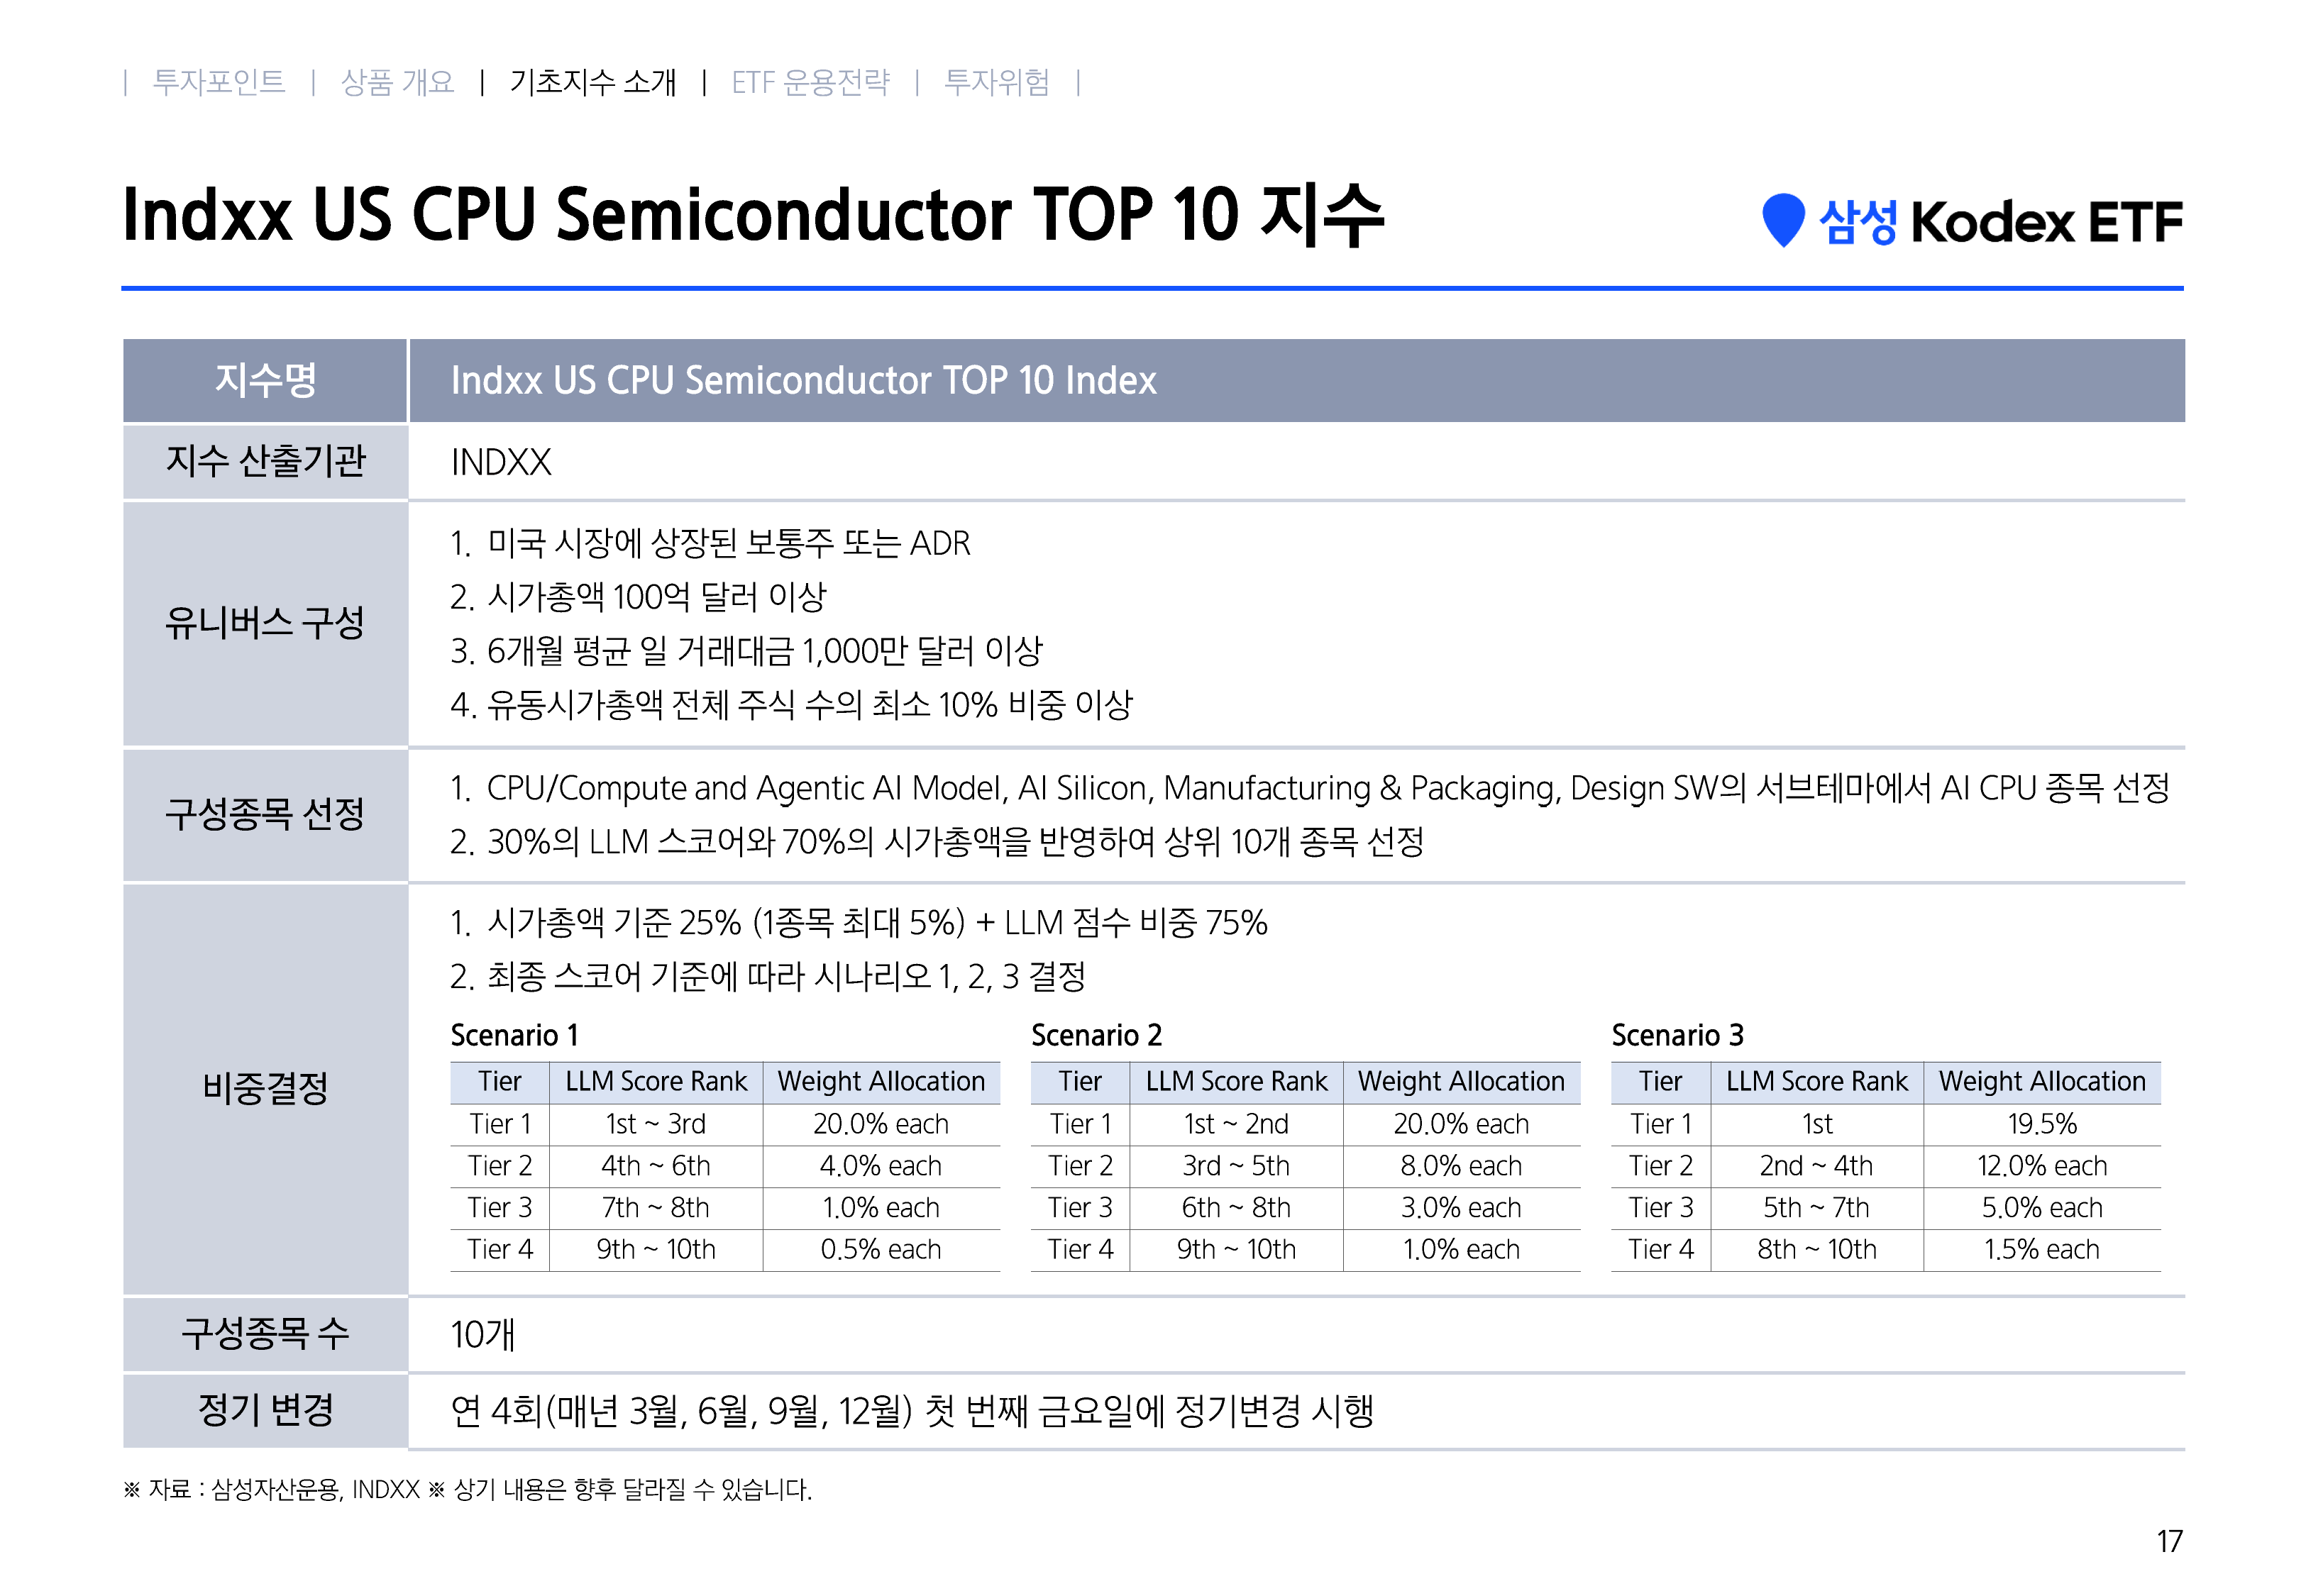Select the 유니버스 구성 row label
This screenshot has height=1596, width=2306.
(265, 623)
